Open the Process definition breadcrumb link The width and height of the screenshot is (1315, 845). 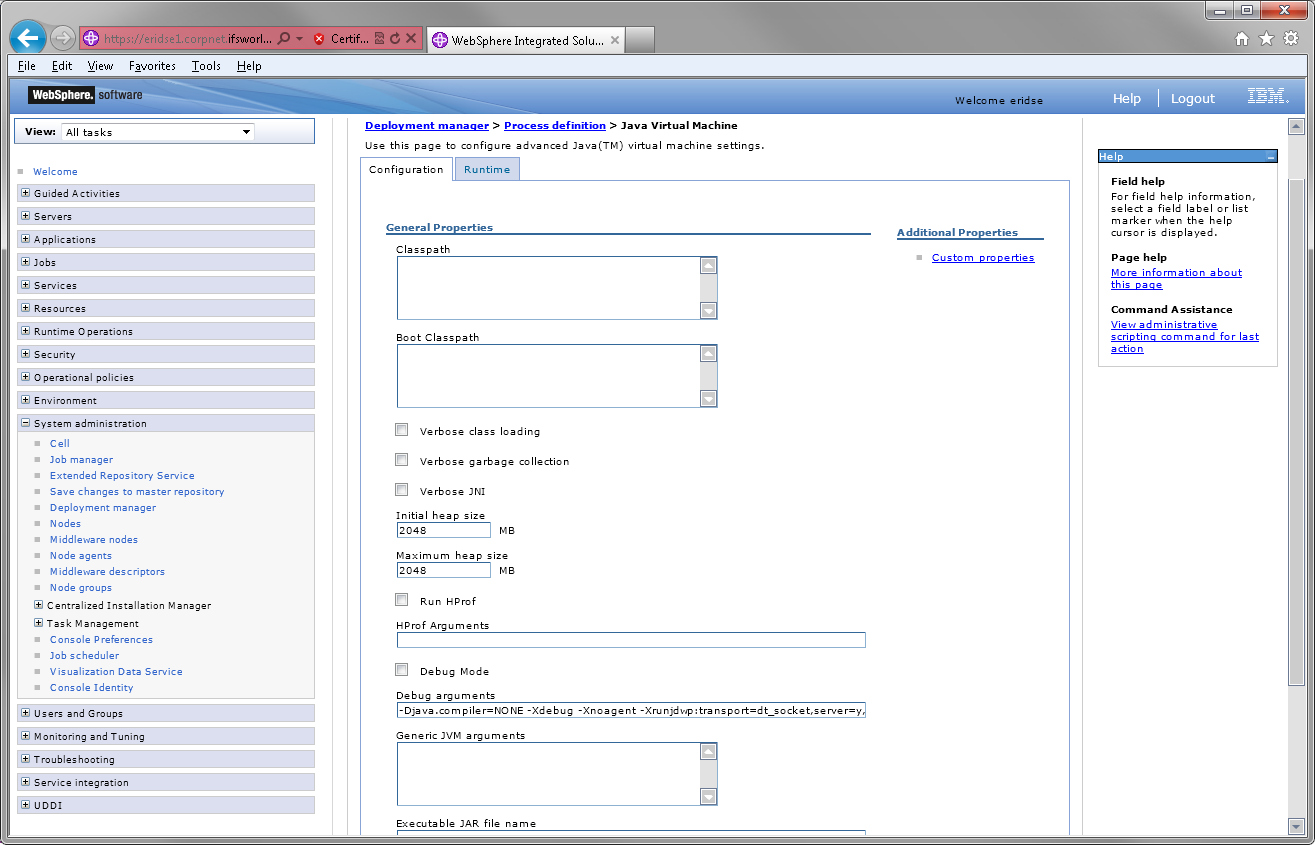pyautogui.click(x=555, y=126)
